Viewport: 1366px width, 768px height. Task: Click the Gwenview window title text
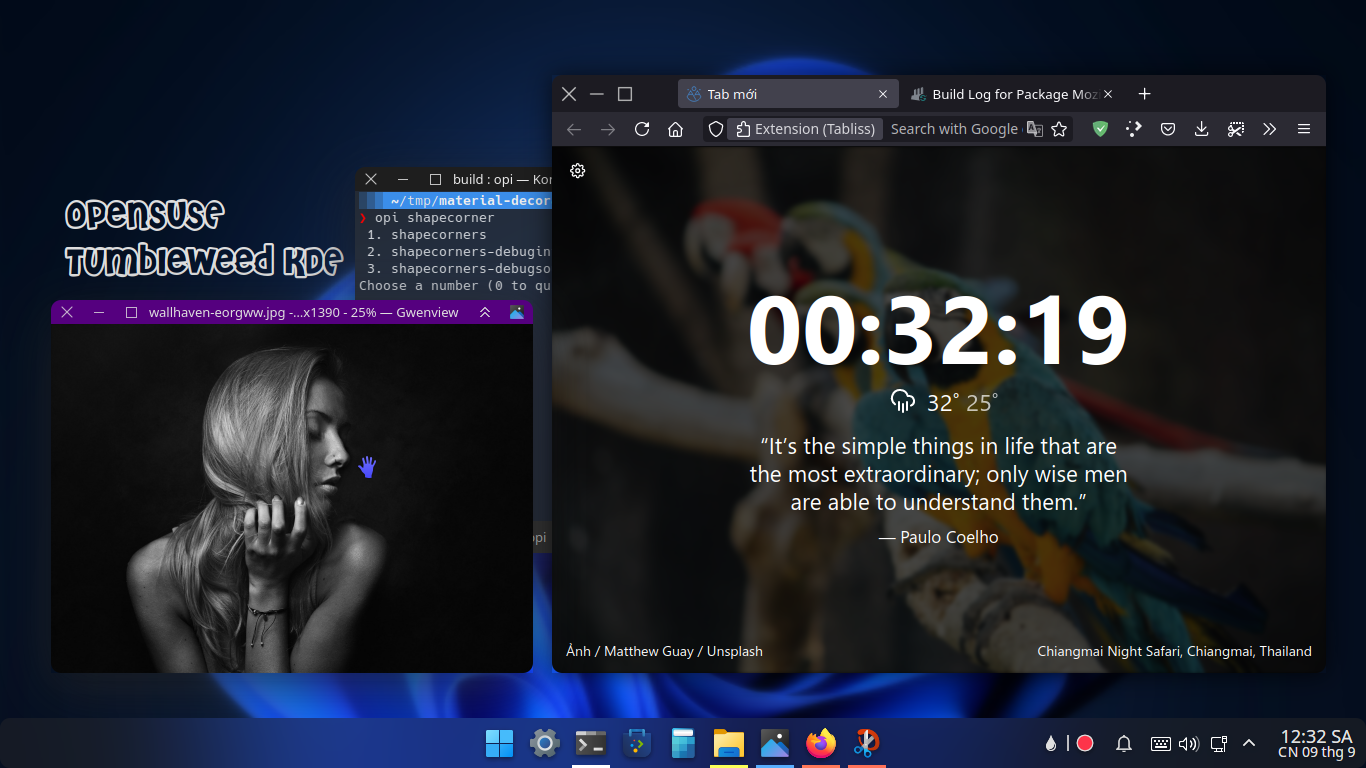[303, 312]
